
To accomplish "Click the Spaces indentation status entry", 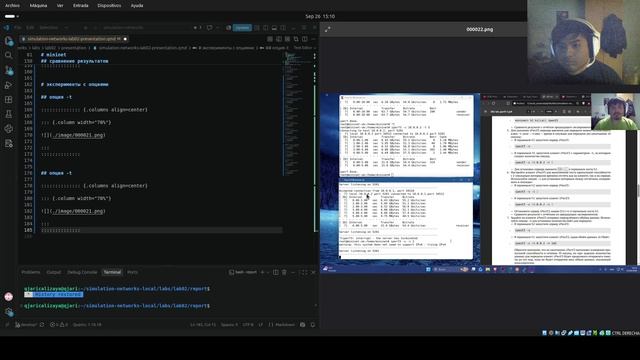I will click(x=229, y=325).
